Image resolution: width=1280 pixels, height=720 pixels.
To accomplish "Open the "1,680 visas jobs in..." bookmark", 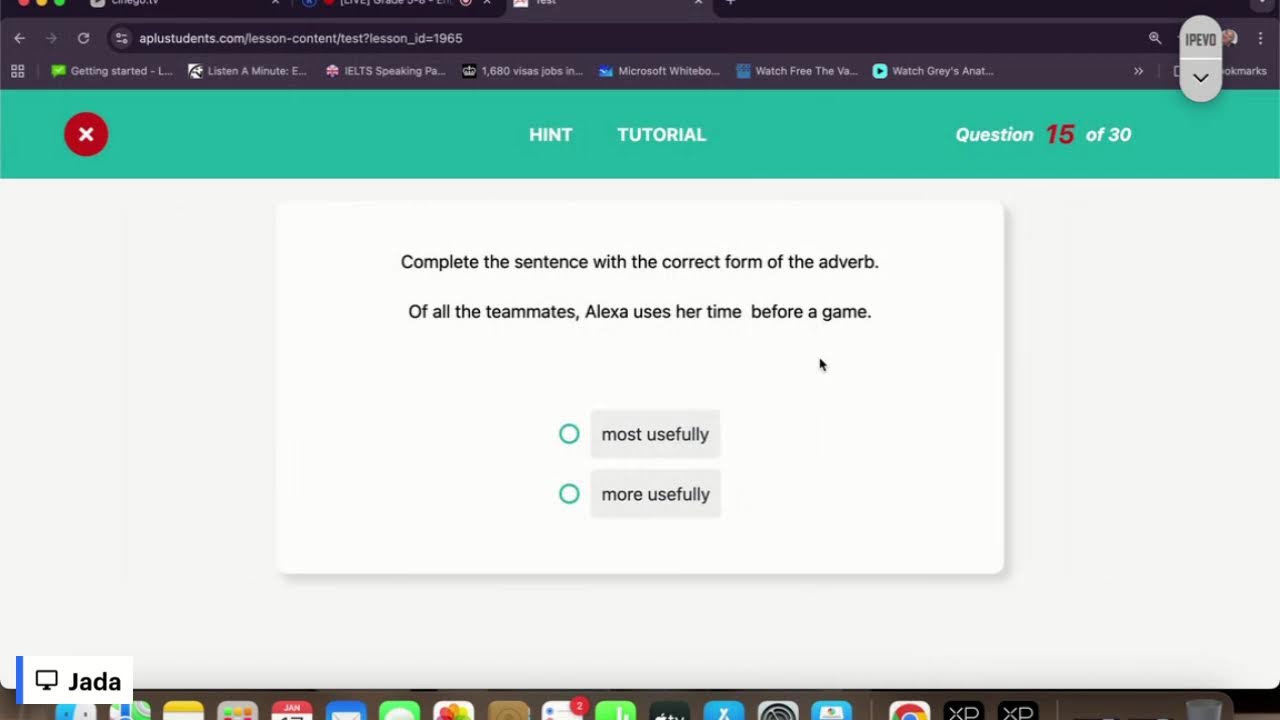I will tap(522, 71).
